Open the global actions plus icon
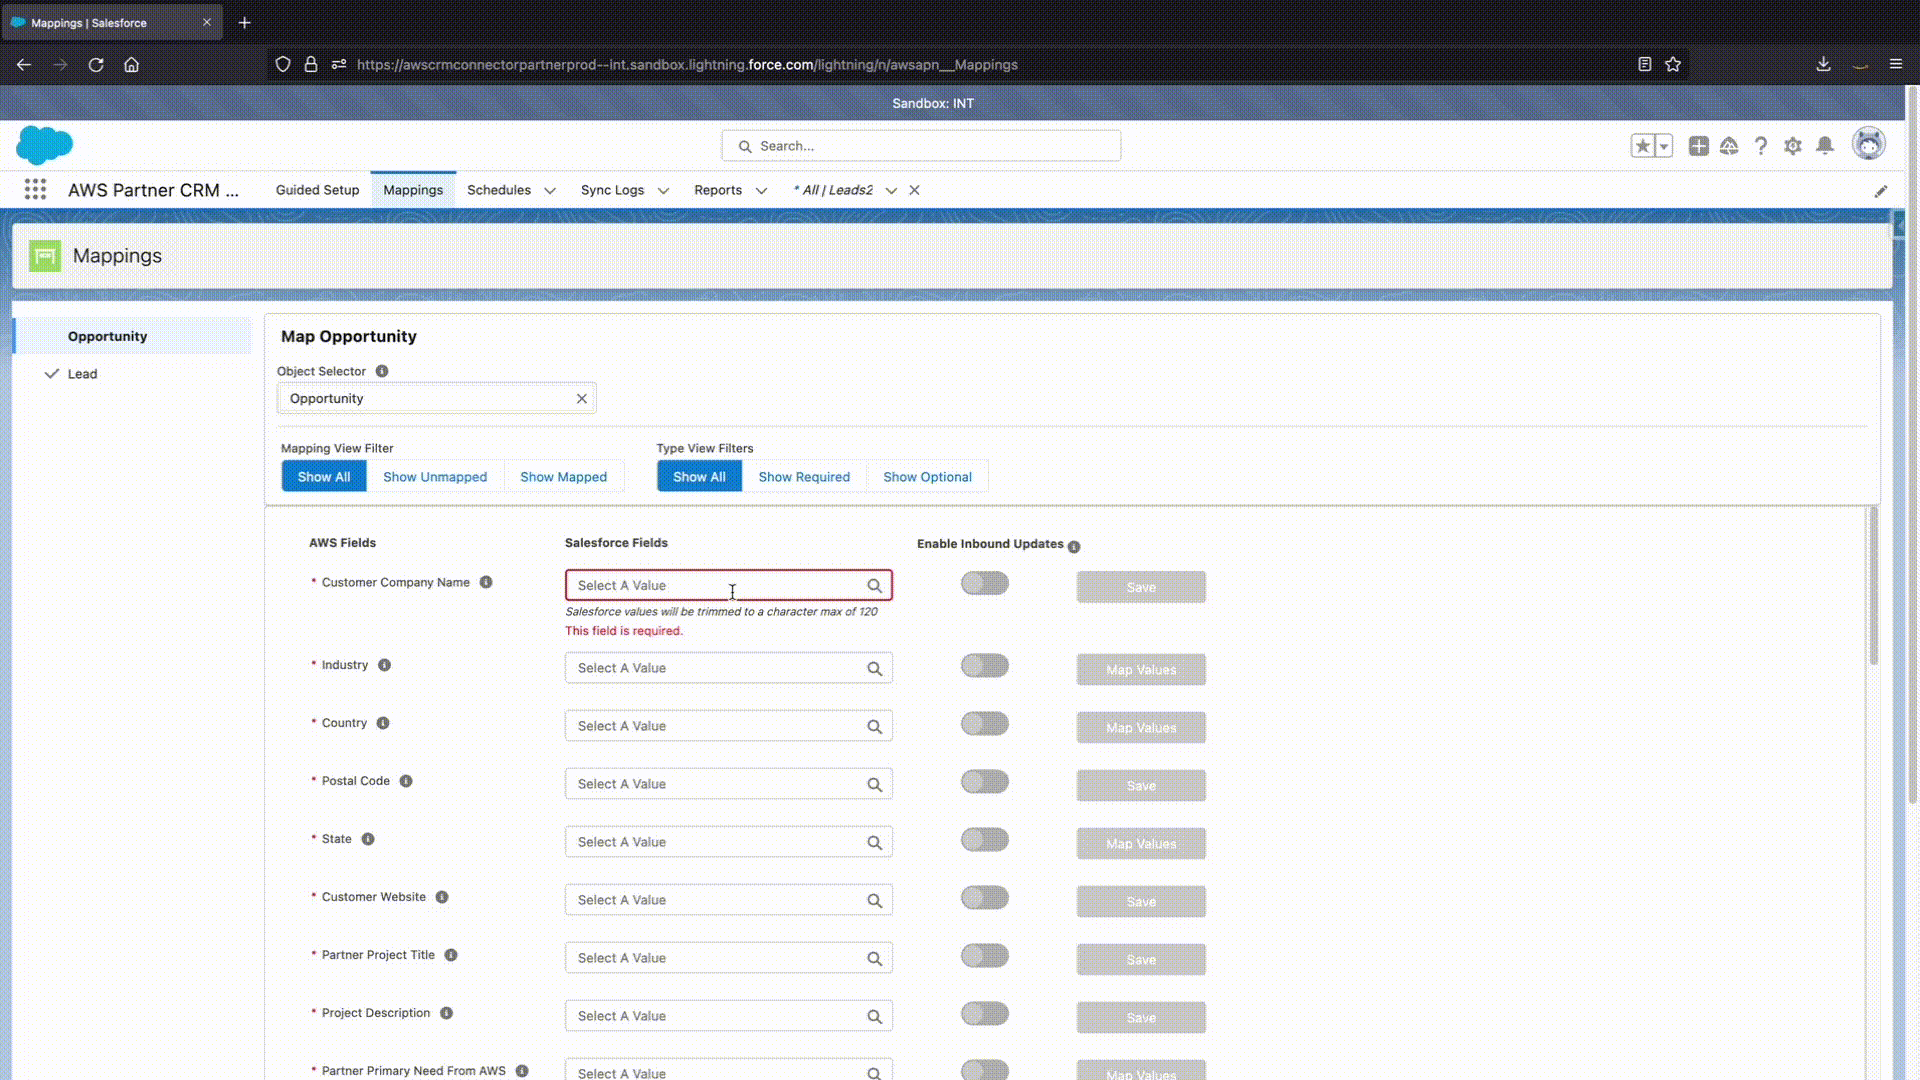Image resolution: width=1920 pixels, height=1080 pixels. [x=1698, y=146]
